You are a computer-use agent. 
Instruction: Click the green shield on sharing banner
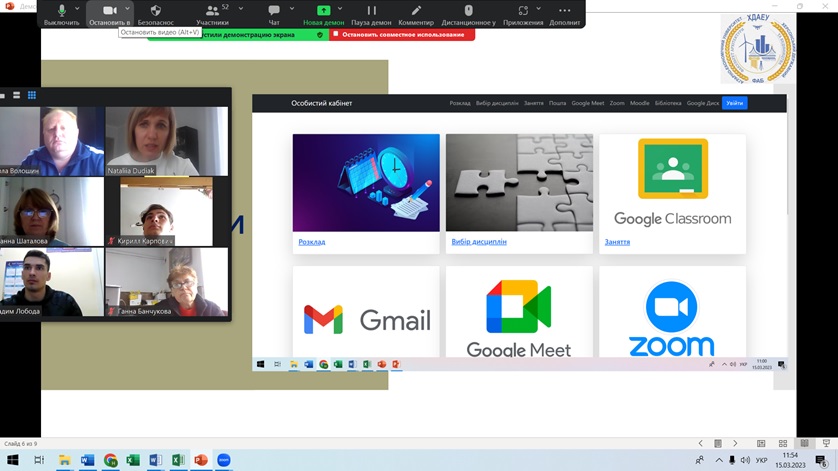(x=320, y=35)
